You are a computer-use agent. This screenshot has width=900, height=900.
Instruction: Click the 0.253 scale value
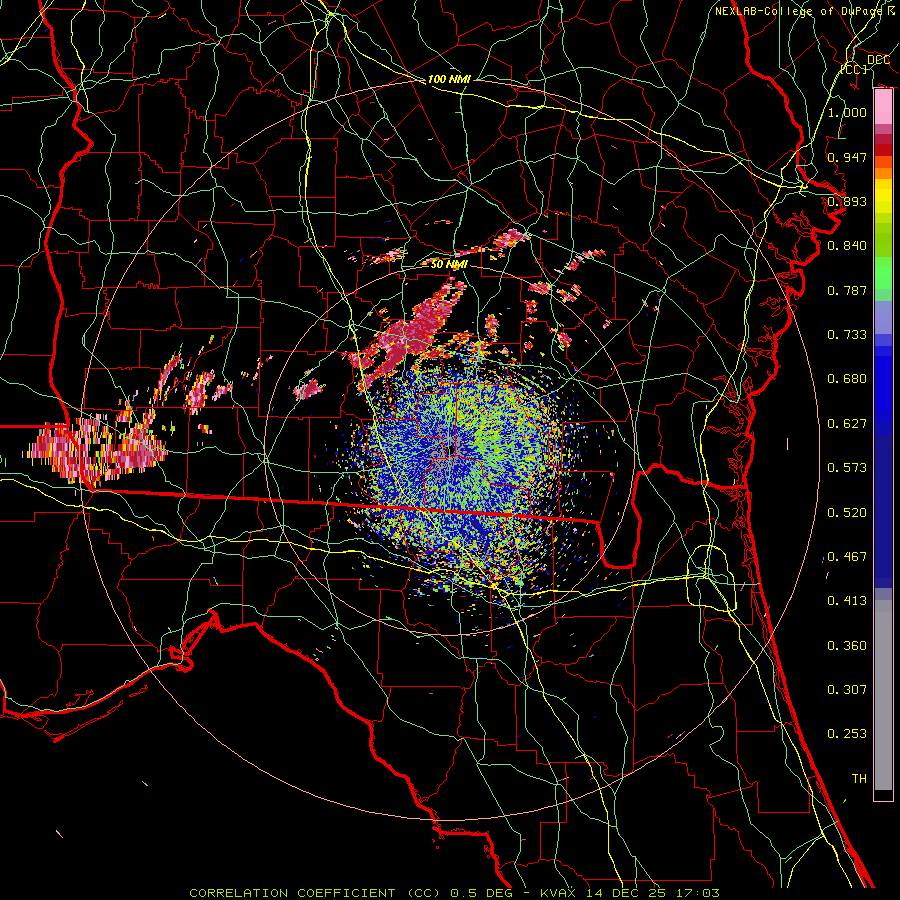pyautogui.click(x=847, y=734)
